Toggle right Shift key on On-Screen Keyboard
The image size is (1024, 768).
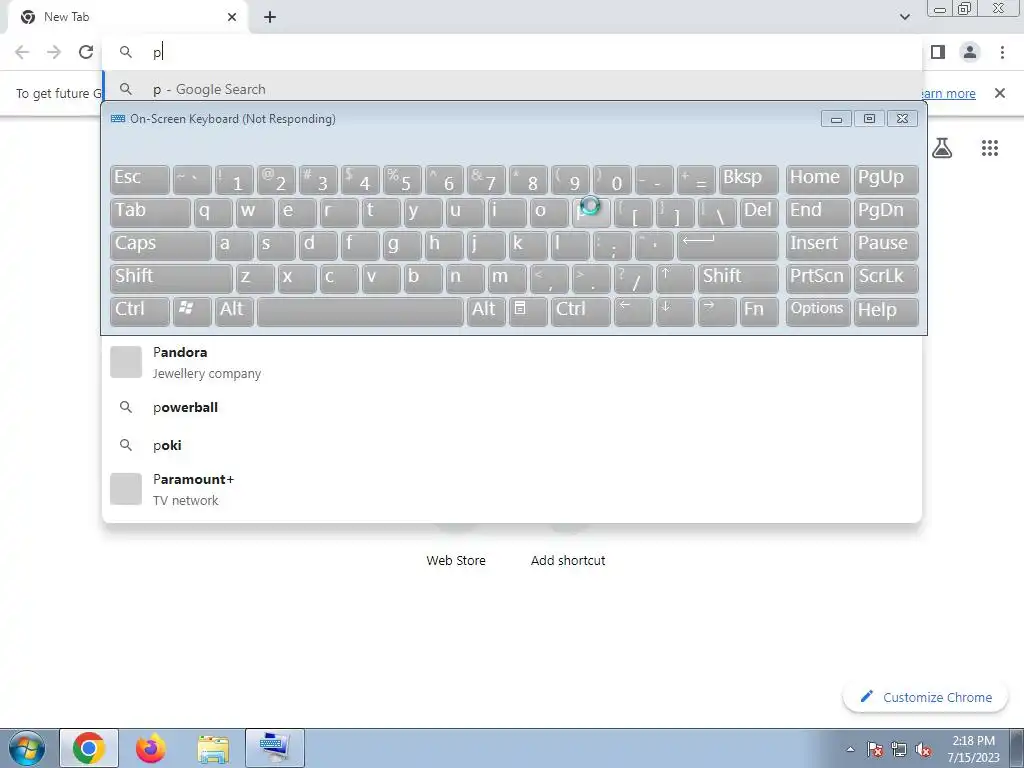[738, 278]
